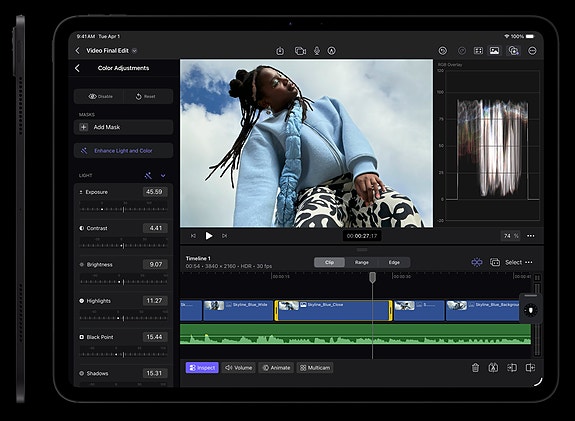Click the undo icon in top toolbar
Viewport: 575px width, 421px height.
pos(443,51)
